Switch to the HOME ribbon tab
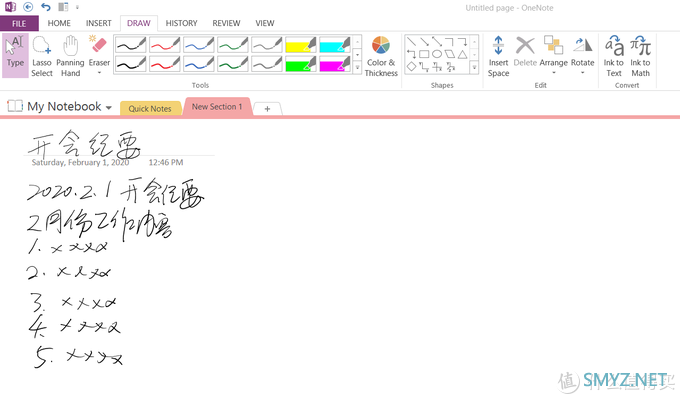 click(59, 23)
